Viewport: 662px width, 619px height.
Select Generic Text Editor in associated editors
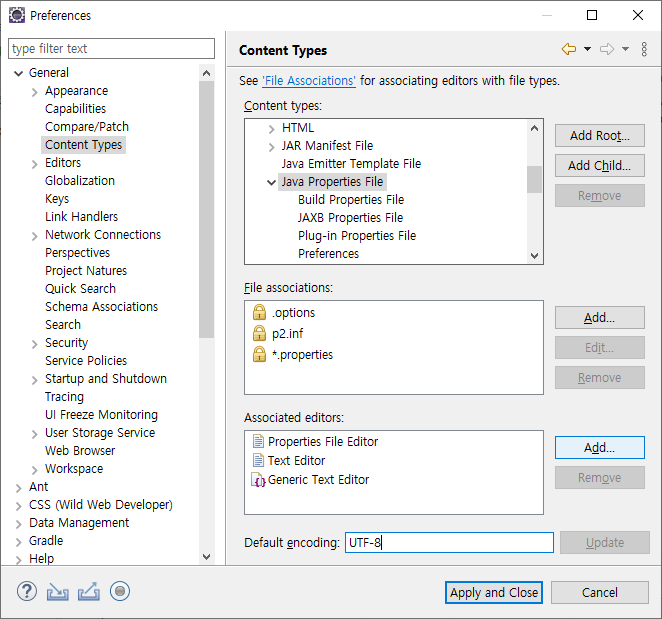coord(318,480)
